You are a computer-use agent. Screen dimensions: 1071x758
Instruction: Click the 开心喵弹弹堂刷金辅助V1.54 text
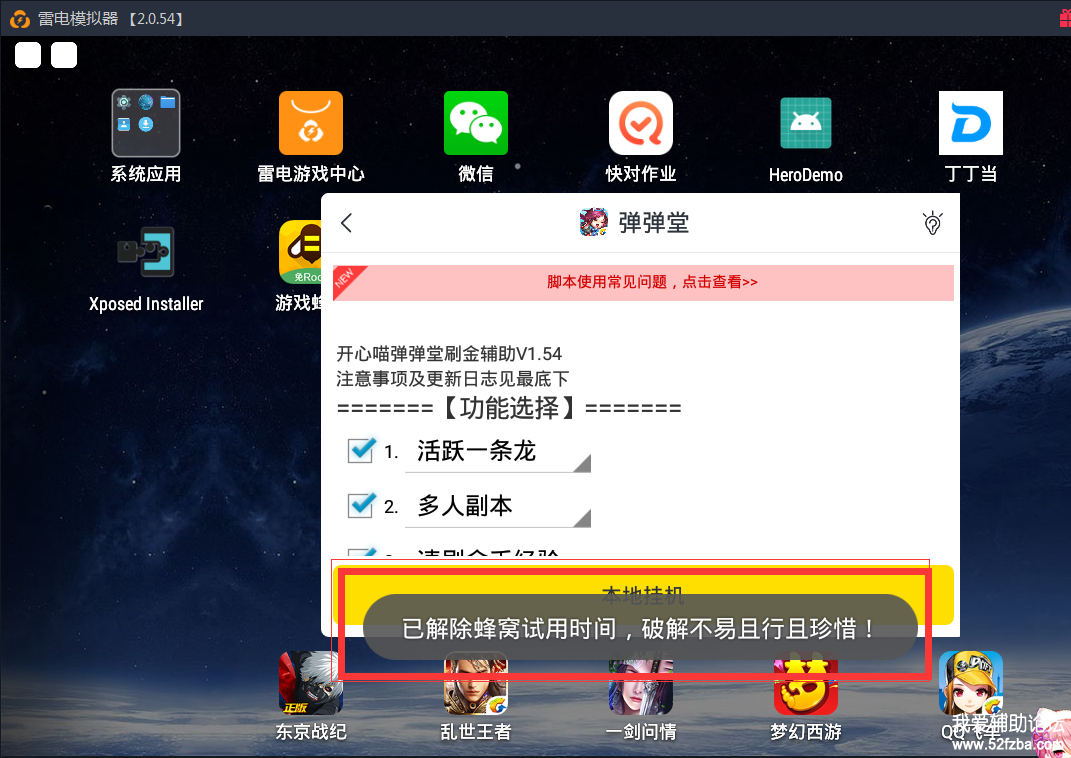449,354
